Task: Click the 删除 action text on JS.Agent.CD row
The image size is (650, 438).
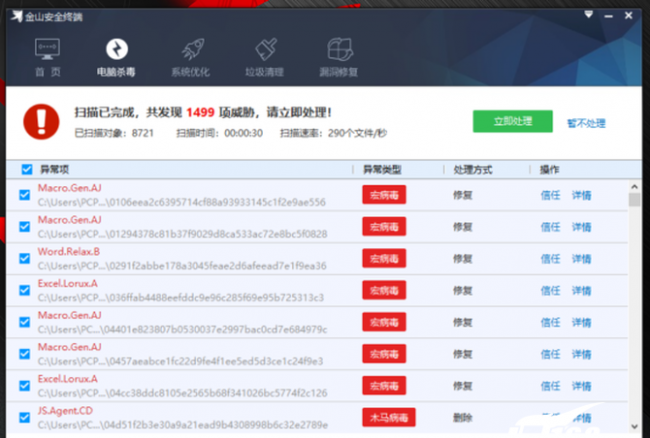Action: click(463, 418)
